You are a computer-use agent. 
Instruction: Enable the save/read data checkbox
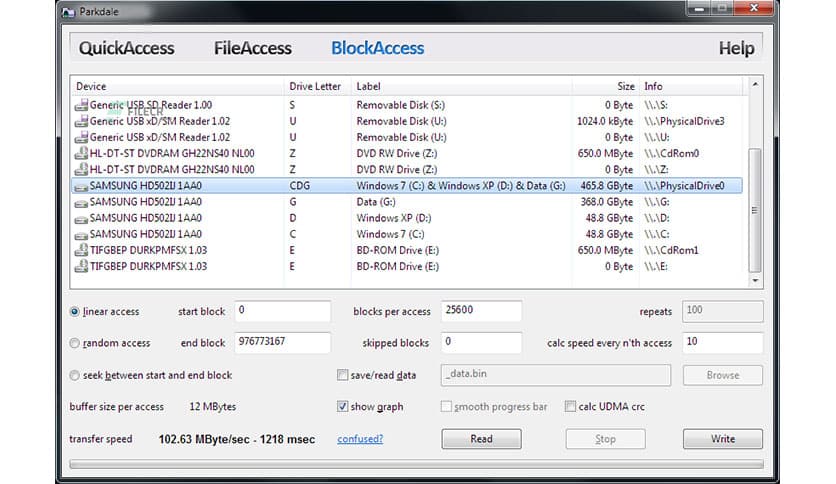coord(343,375)
